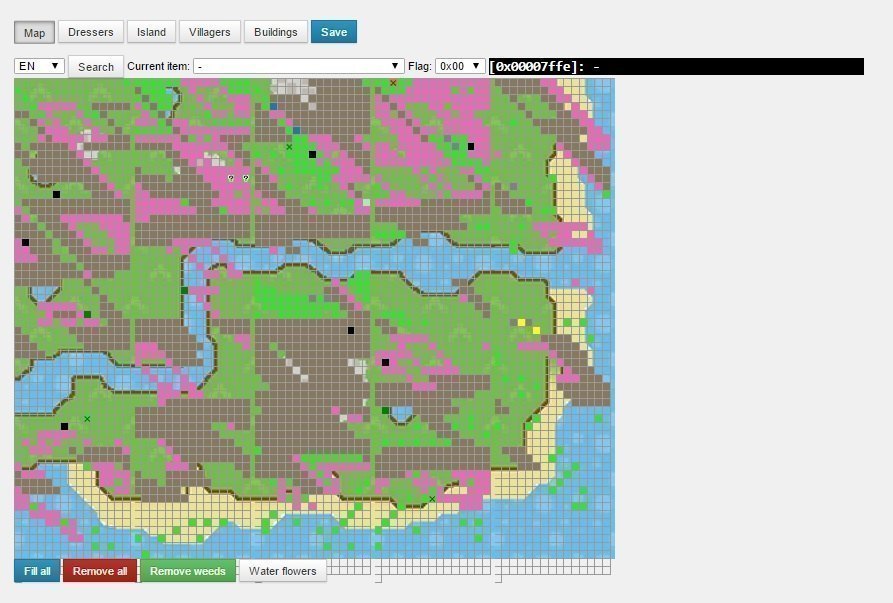Click the red Remove all button
This screenshot has width=893, height=603.
[x=100, y=571]
